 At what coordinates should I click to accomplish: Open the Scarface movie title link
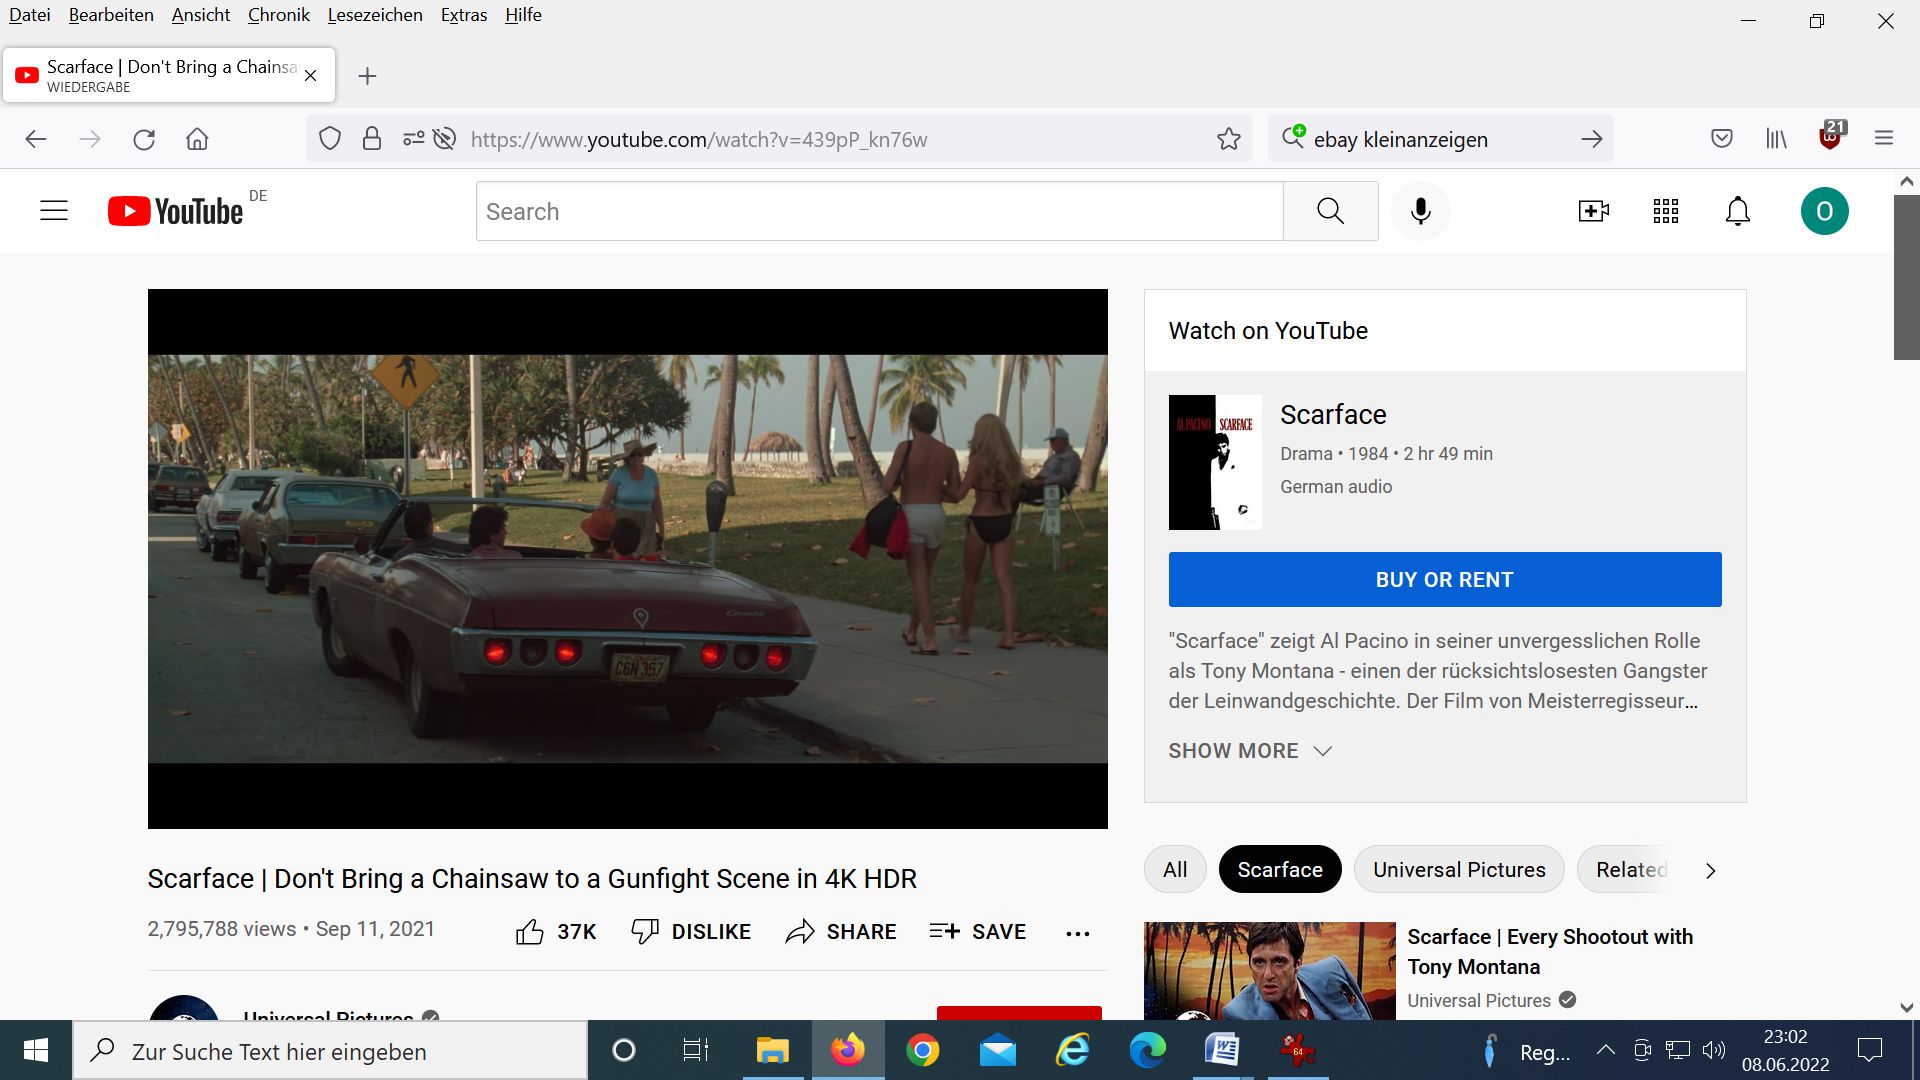click(x=1333, y=415)
